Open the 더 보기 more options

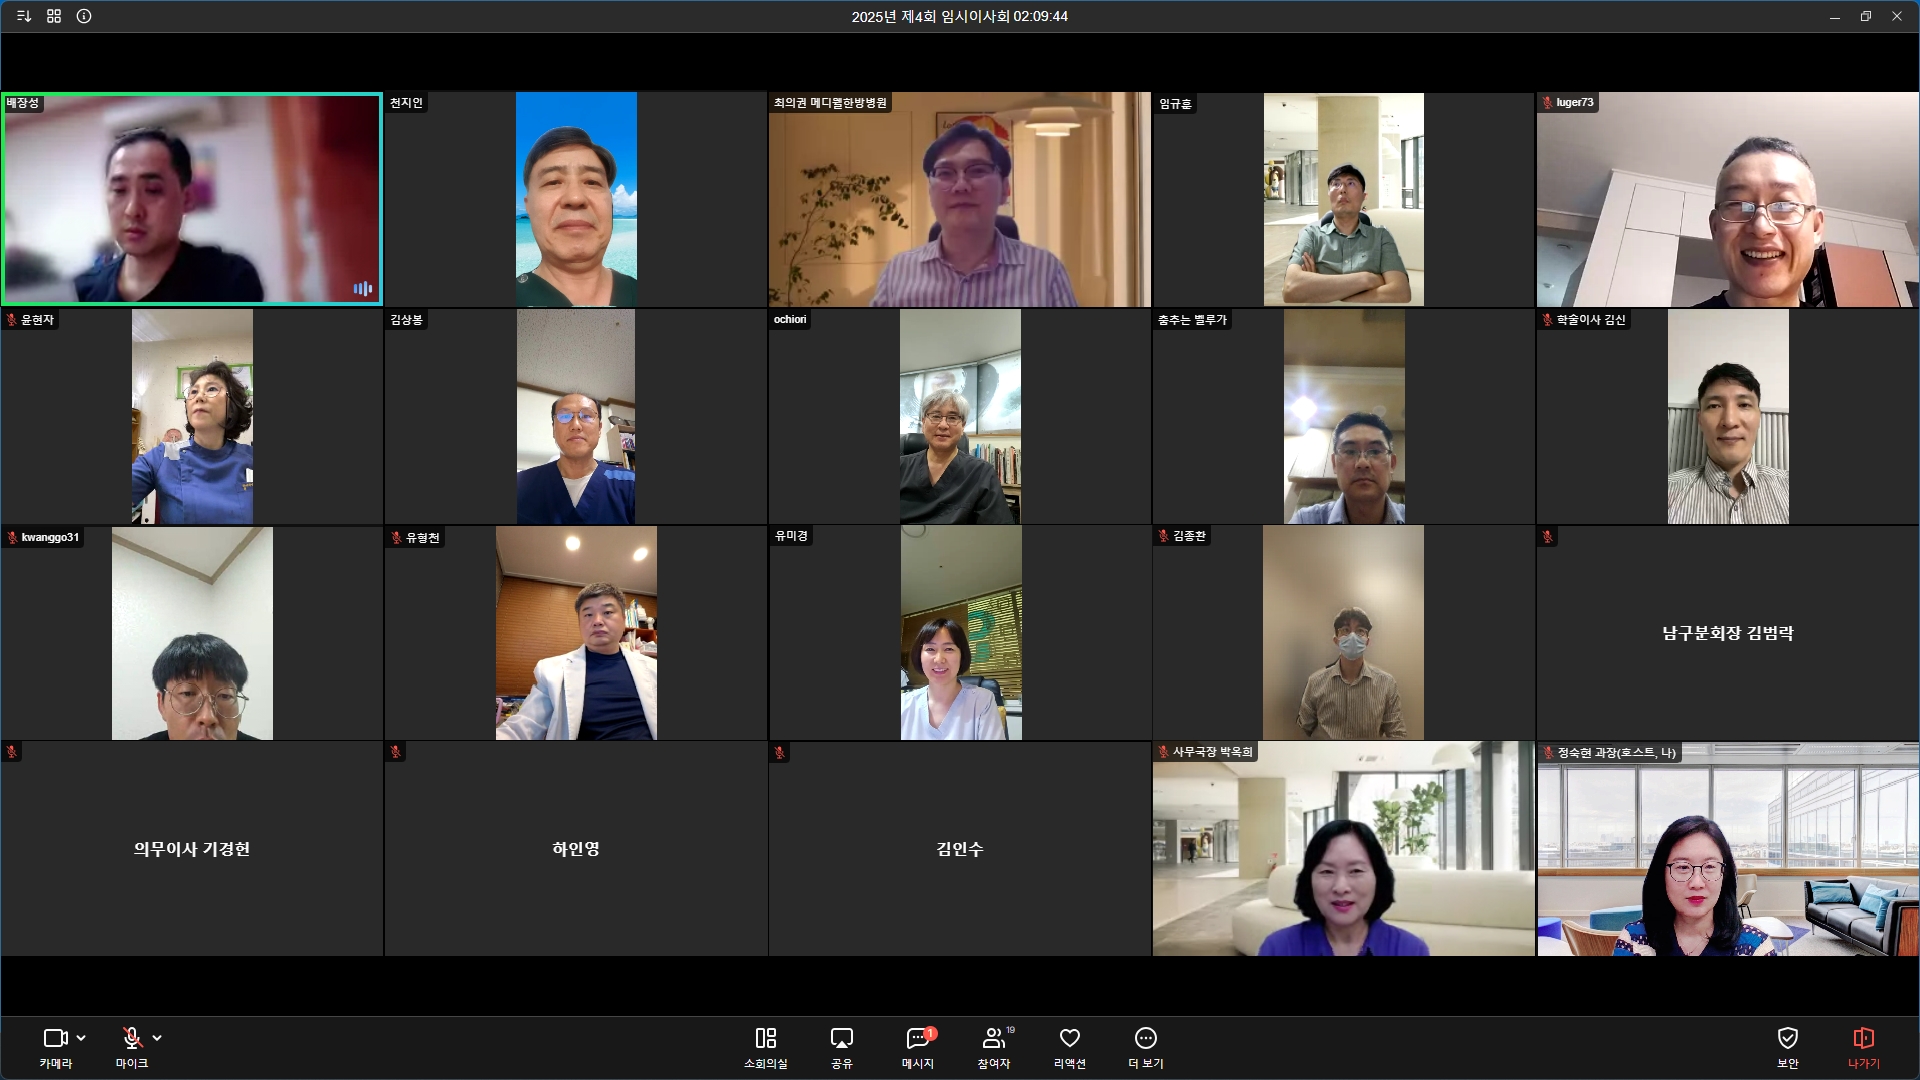pyautogui.click(x=1145, y=1039)
